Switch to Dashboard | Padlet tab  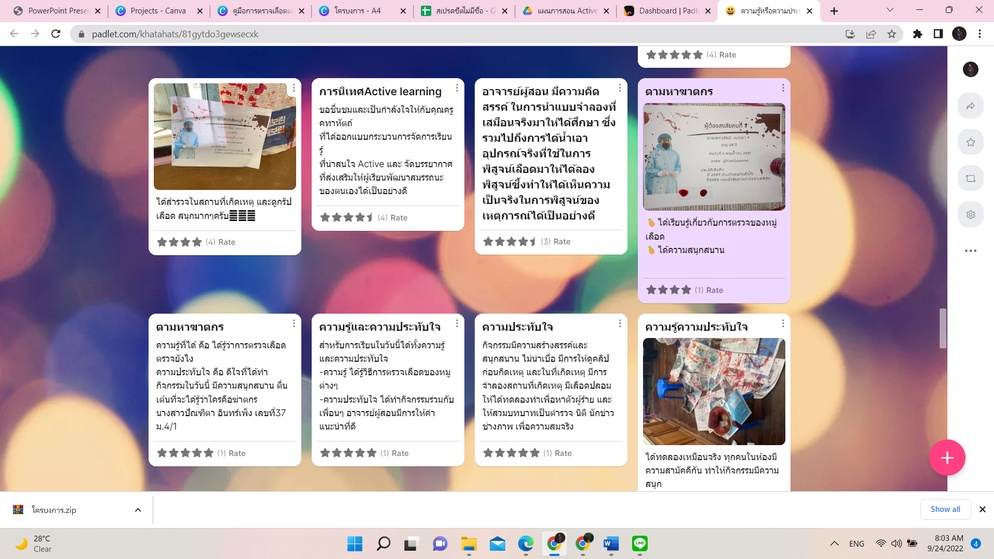pos(666,11)
